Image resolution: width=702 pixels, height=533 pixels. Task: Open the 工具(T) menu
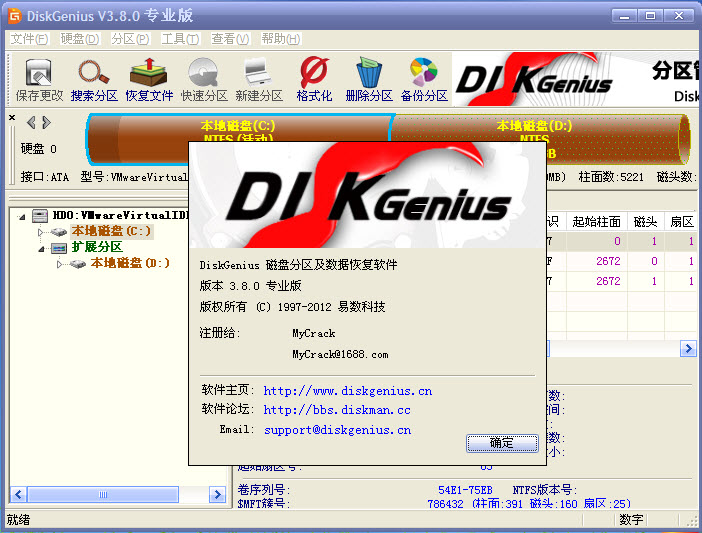coord(180,39)
